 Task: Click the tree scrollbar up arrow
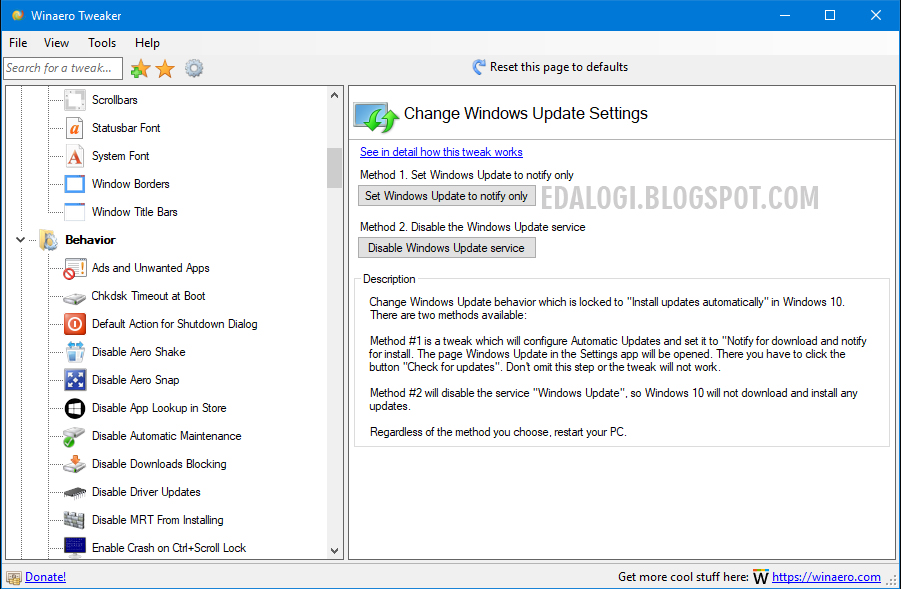pyautogui.click(x=334, y=95)
